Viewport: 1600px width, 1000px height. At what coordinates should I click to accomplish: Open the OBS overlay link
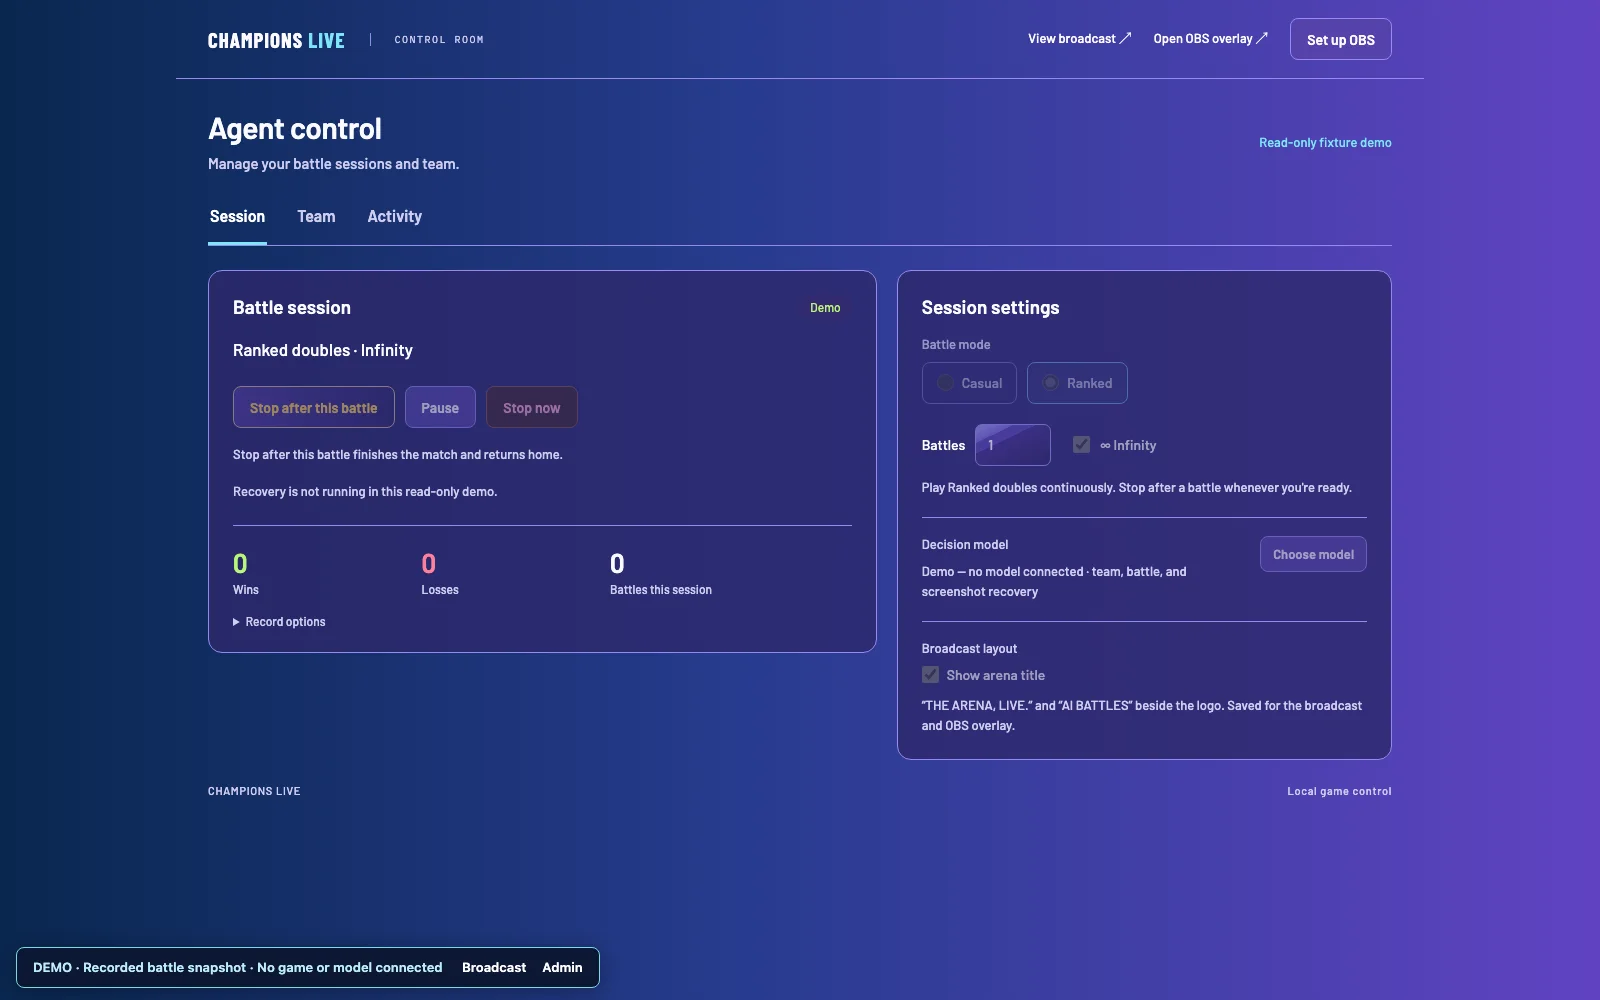[1210, 39]
